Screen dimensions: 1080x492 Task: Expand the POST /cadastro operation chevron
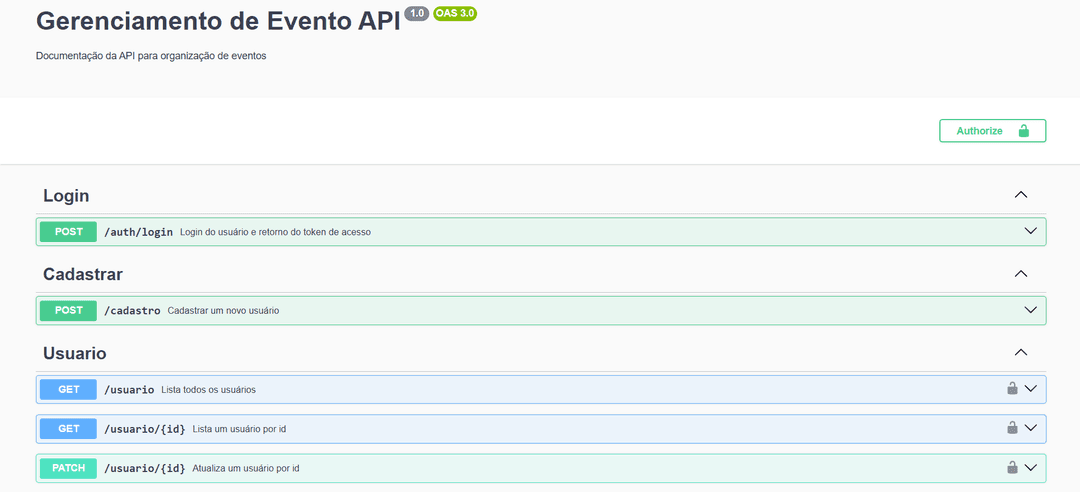1030,310
